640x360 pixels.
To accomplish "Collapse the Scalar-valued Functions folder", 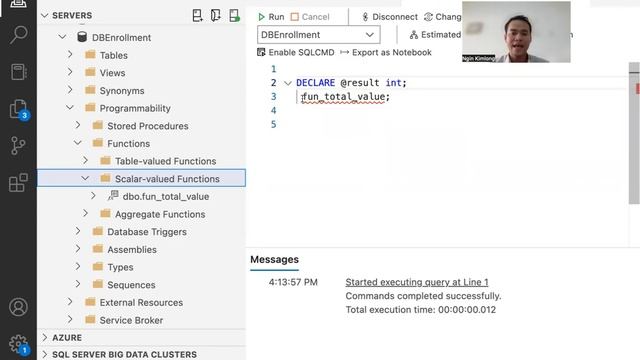I will (85, 178).
